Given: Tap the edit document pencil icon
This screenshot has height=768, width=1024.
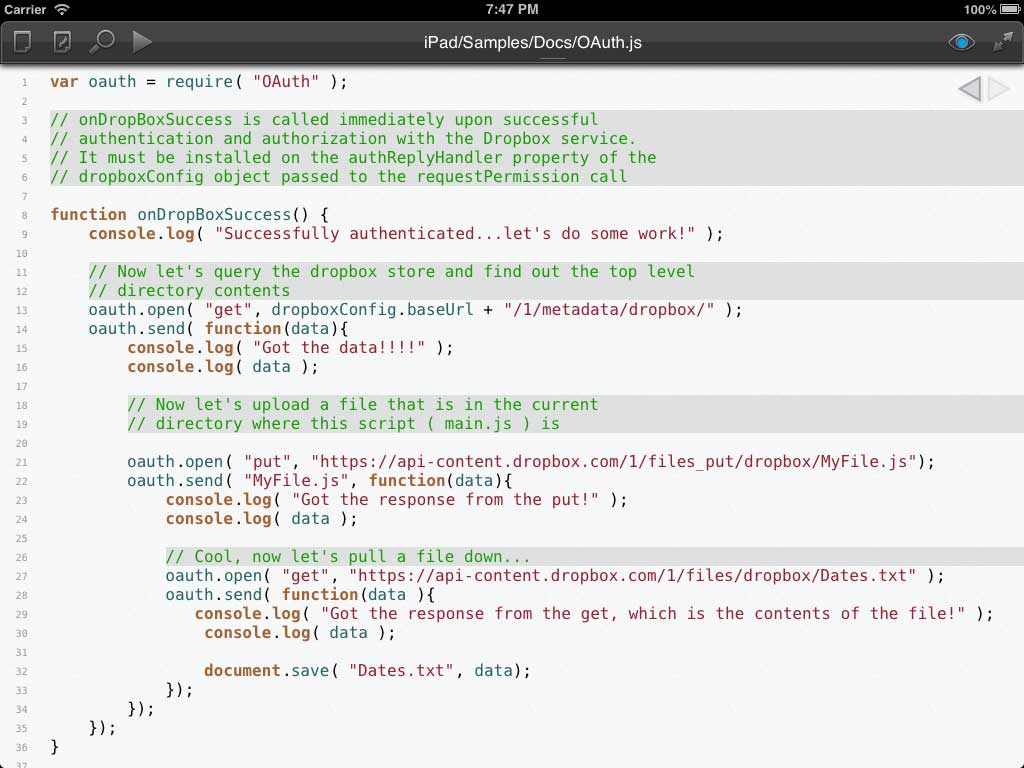Looking at the screenshot, I should (62, 42).
